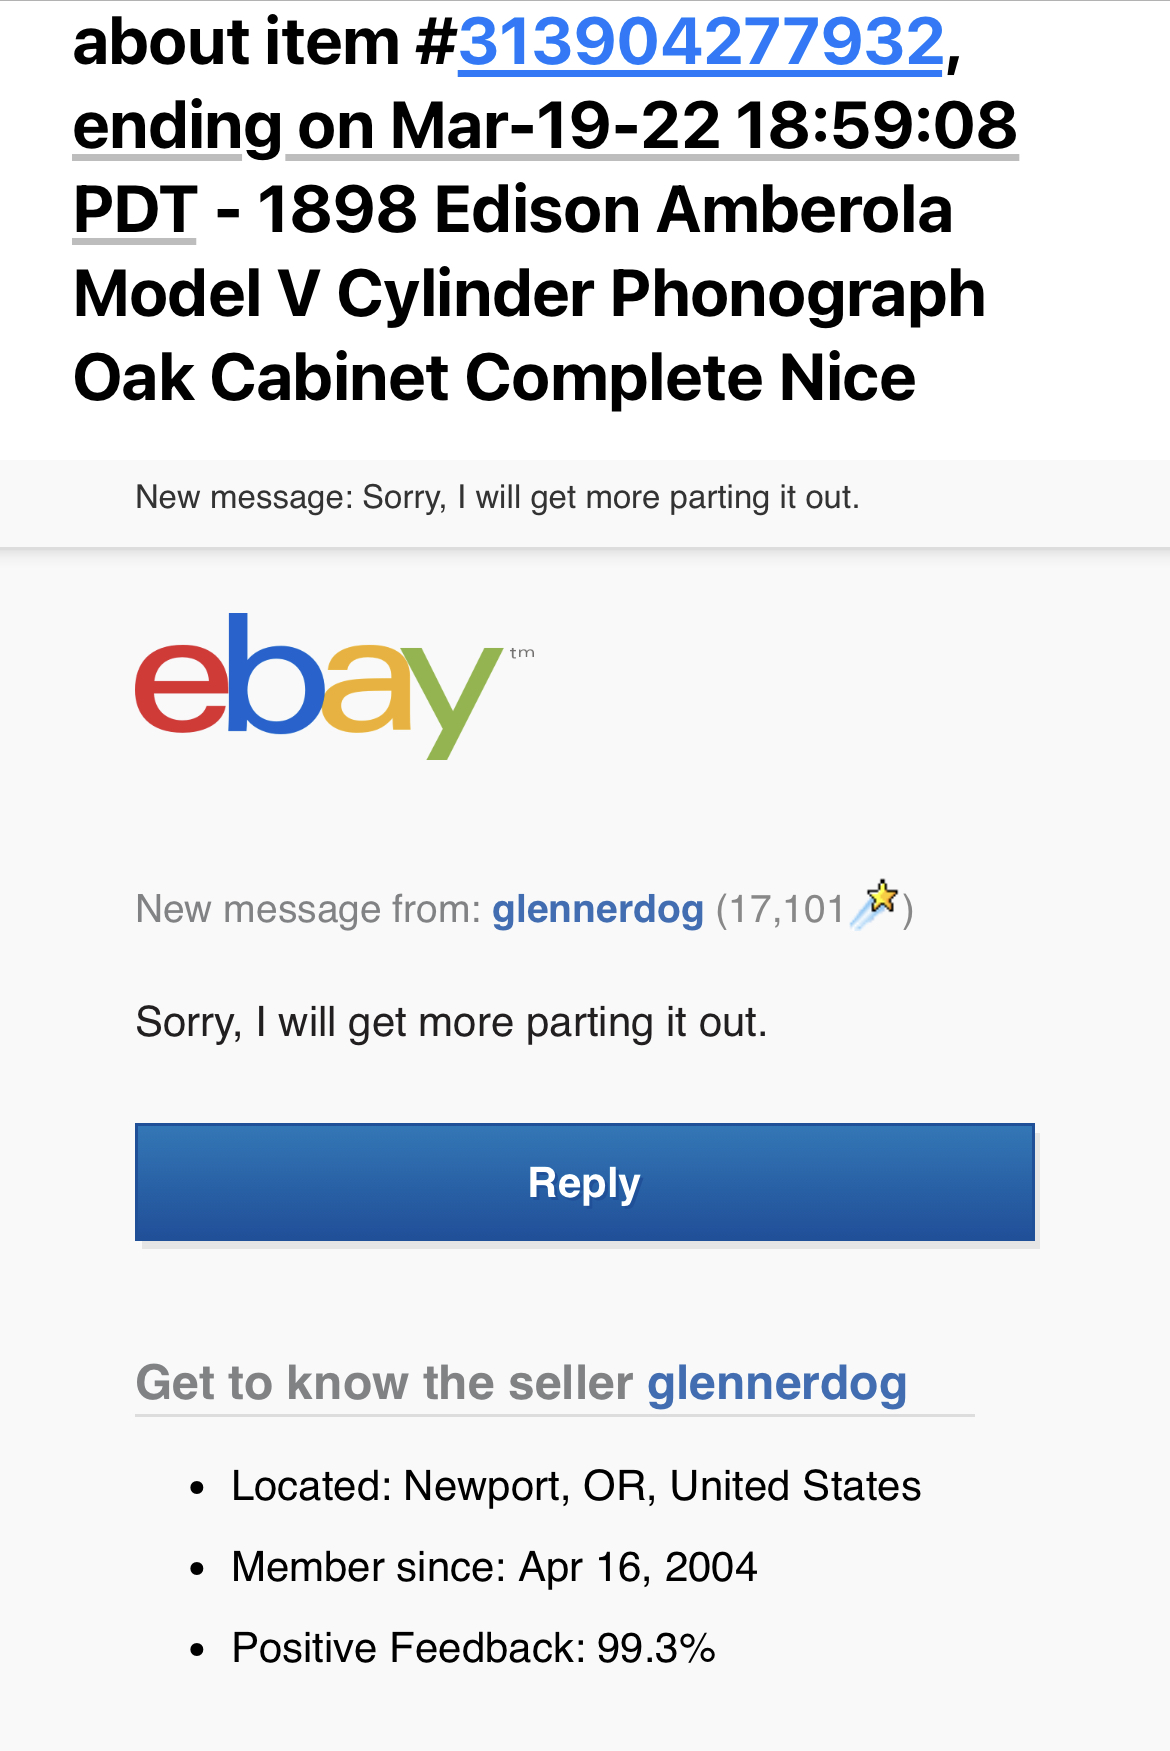
Task: Click the small trademark symbol beside the logo
Action: pos(522,654)
